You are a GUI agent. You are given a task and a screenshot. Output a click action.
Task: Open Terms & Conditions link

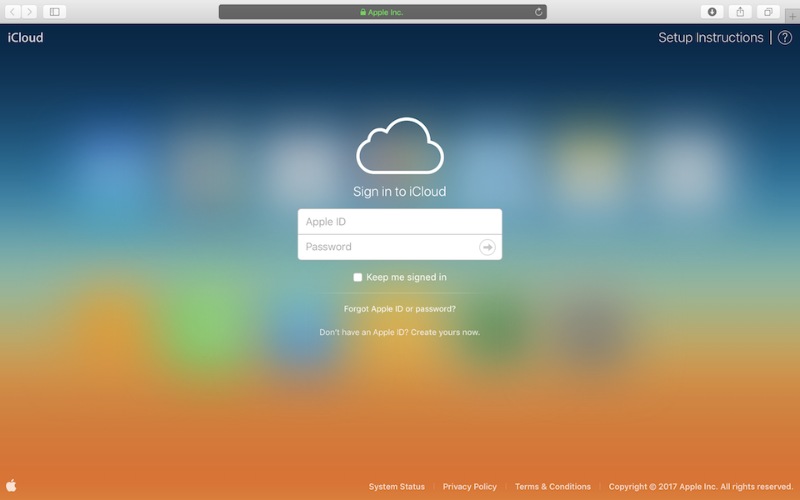tap(553, 486)
